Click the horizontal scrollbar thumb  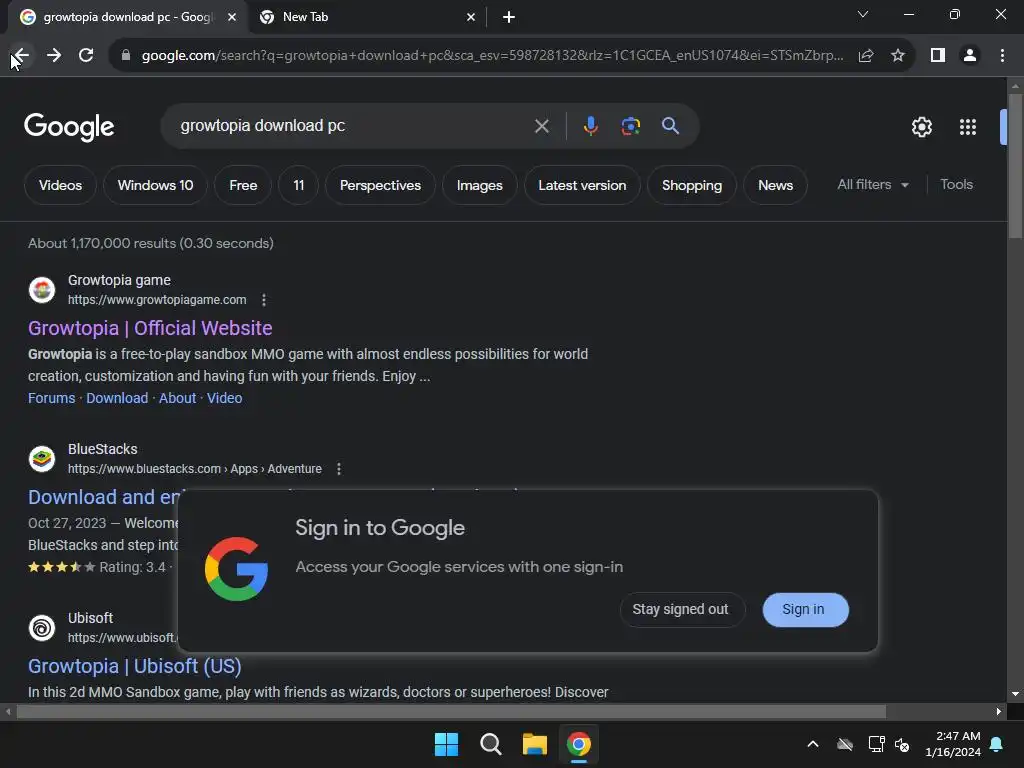[451, 711]
